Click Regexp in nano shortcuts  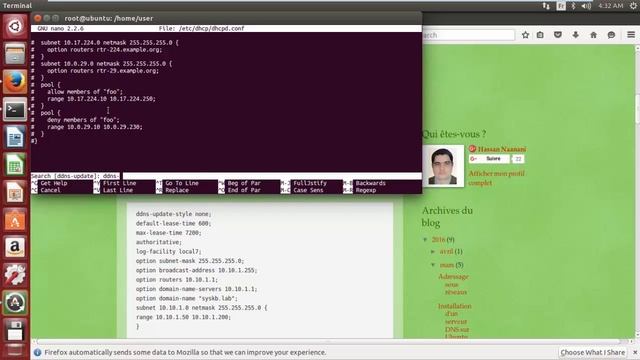pos(365,190)
